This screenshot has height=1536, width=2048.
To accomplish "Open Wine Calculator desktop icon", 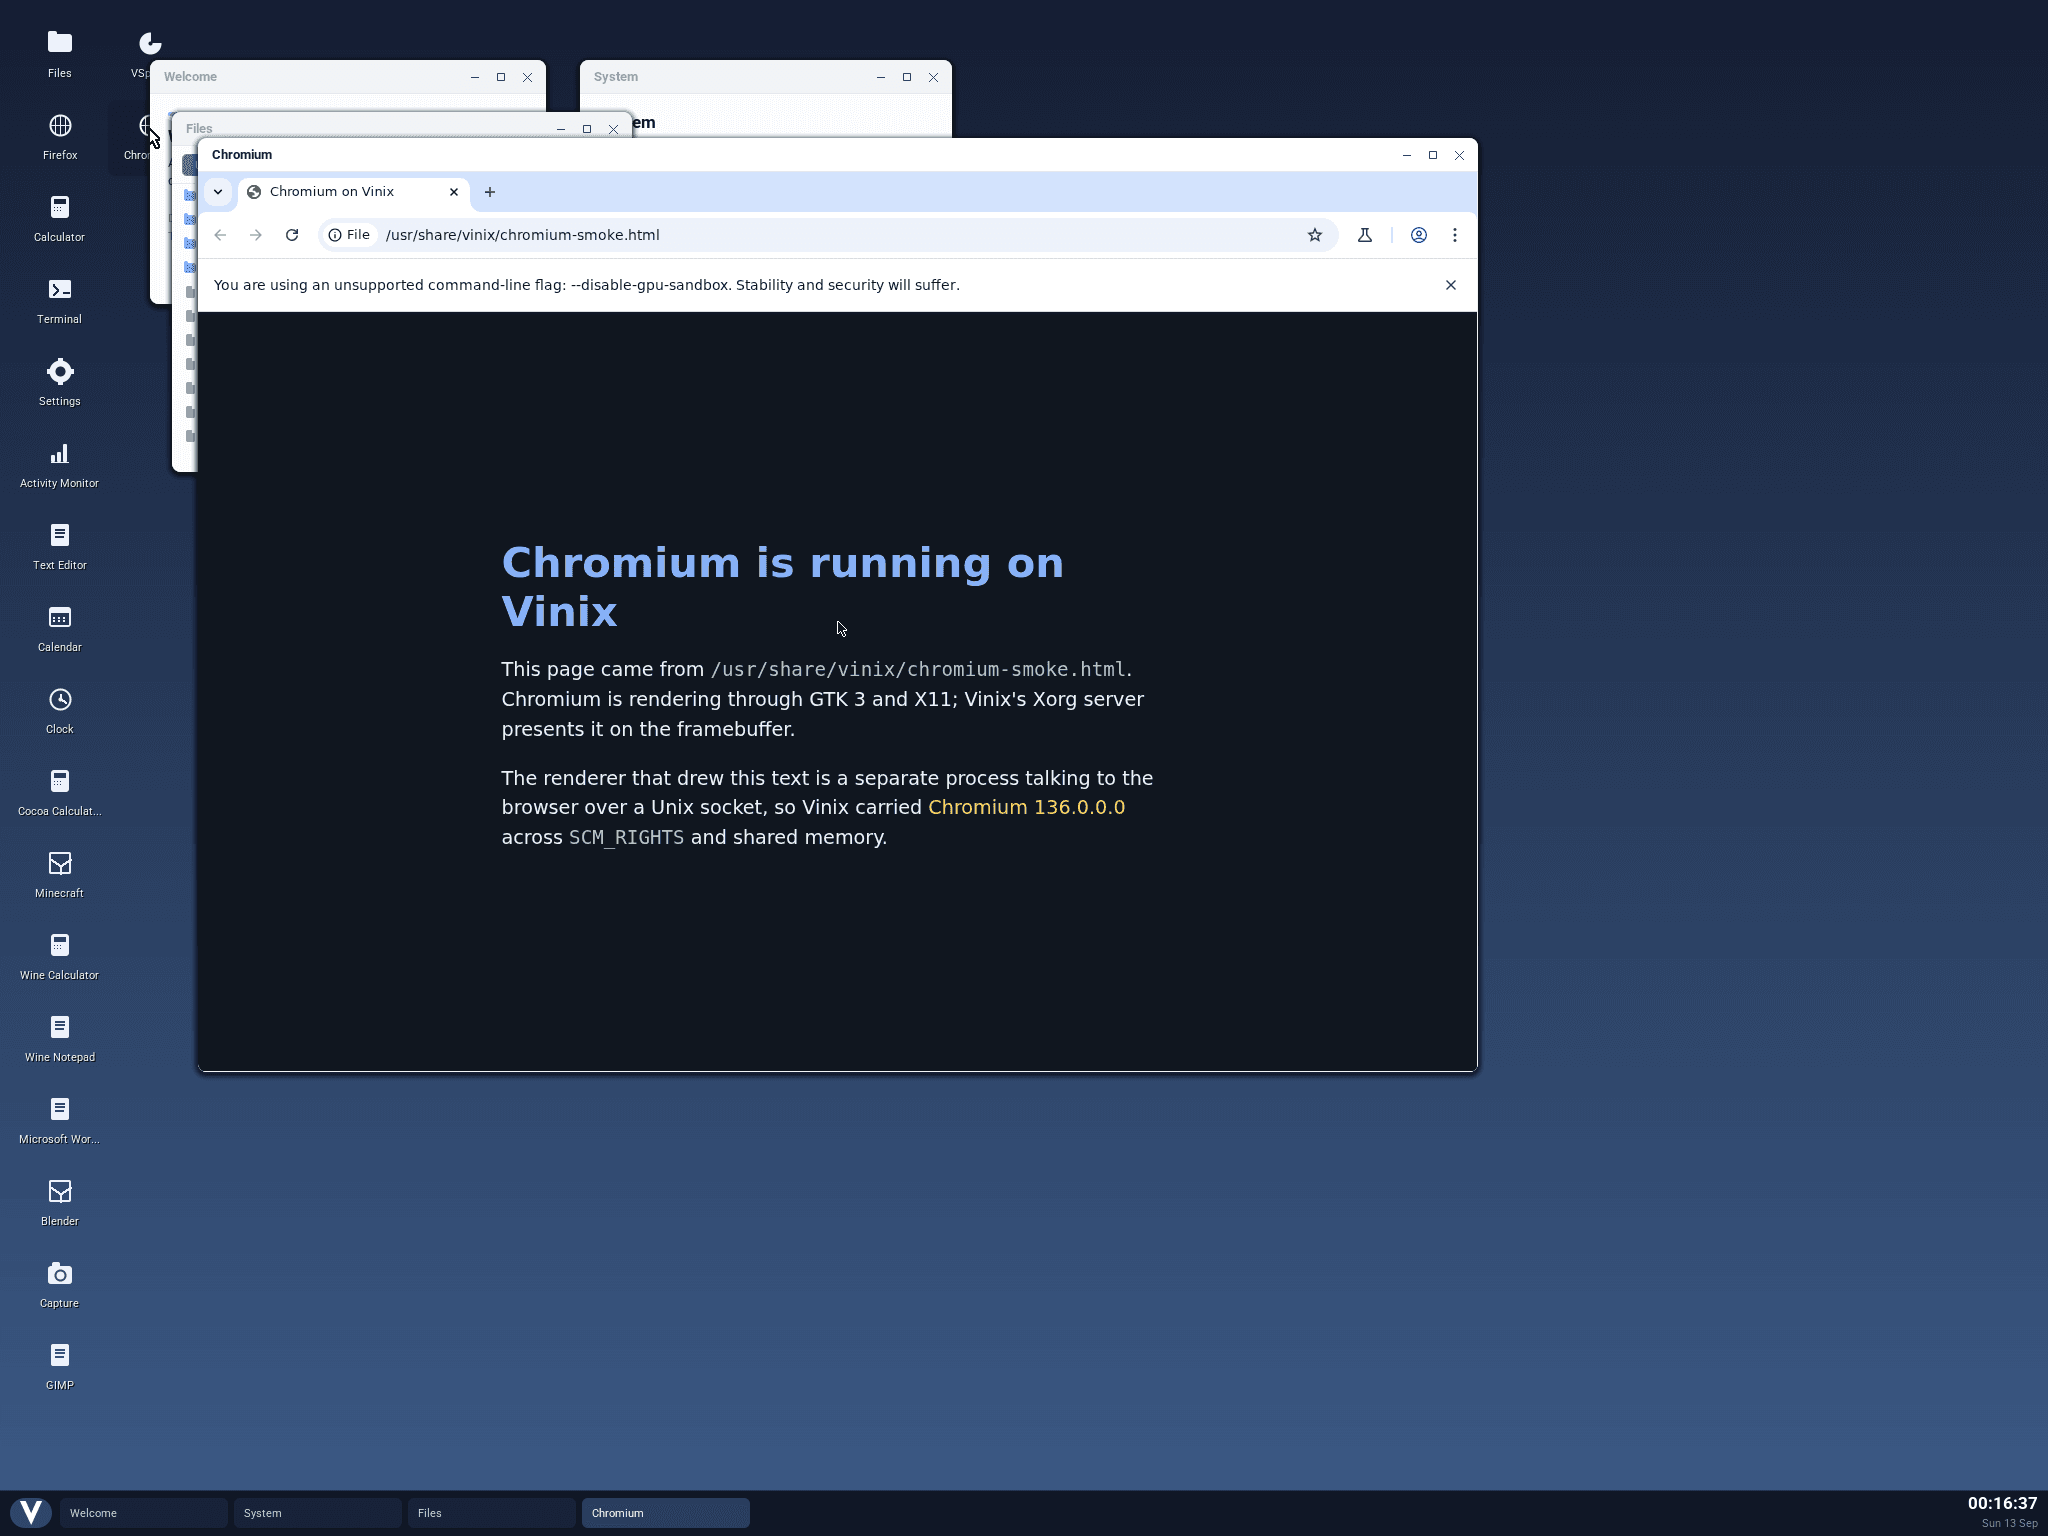I will coord(60,955).
